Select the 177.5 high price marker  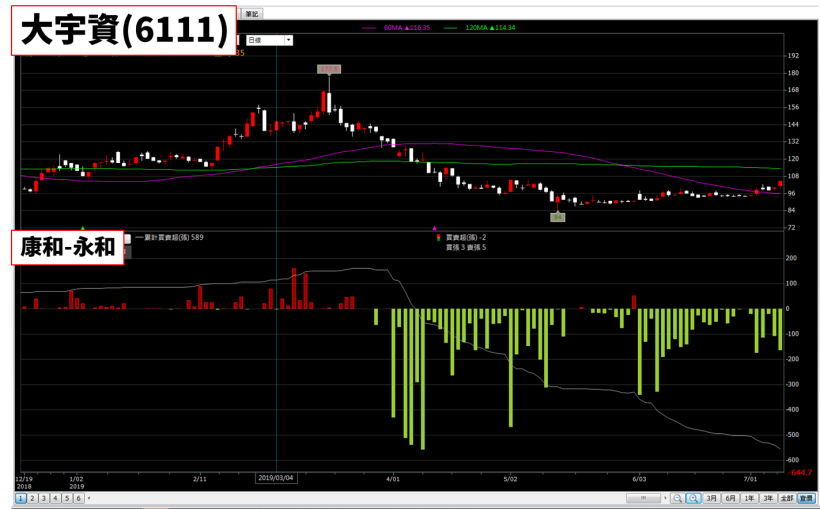coord(329,69)
